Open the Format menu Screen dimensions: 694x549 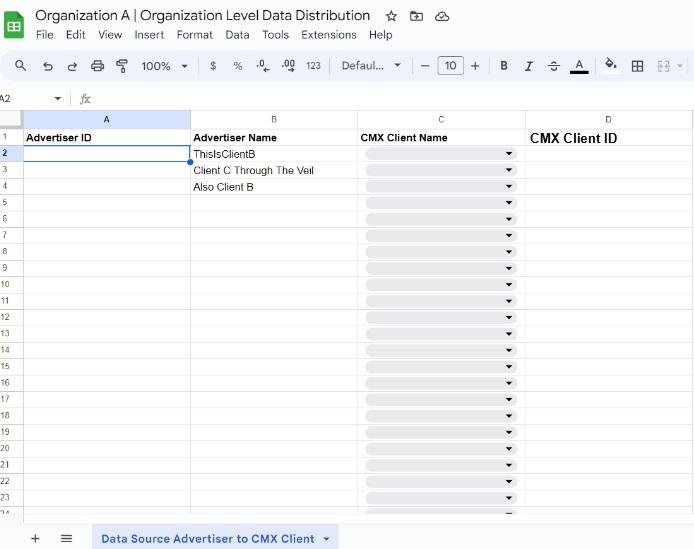[x=194, y=35]
